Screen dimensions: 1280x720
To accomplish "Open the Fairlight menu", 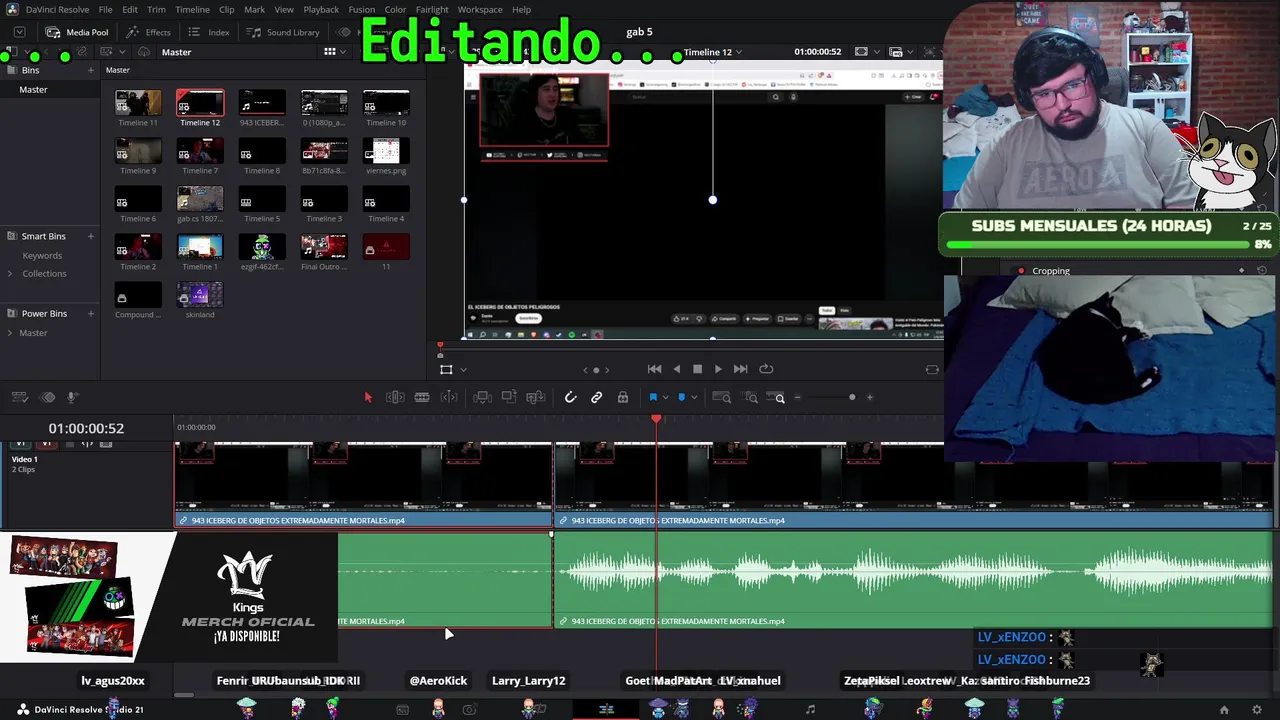I will coord(432,9).
